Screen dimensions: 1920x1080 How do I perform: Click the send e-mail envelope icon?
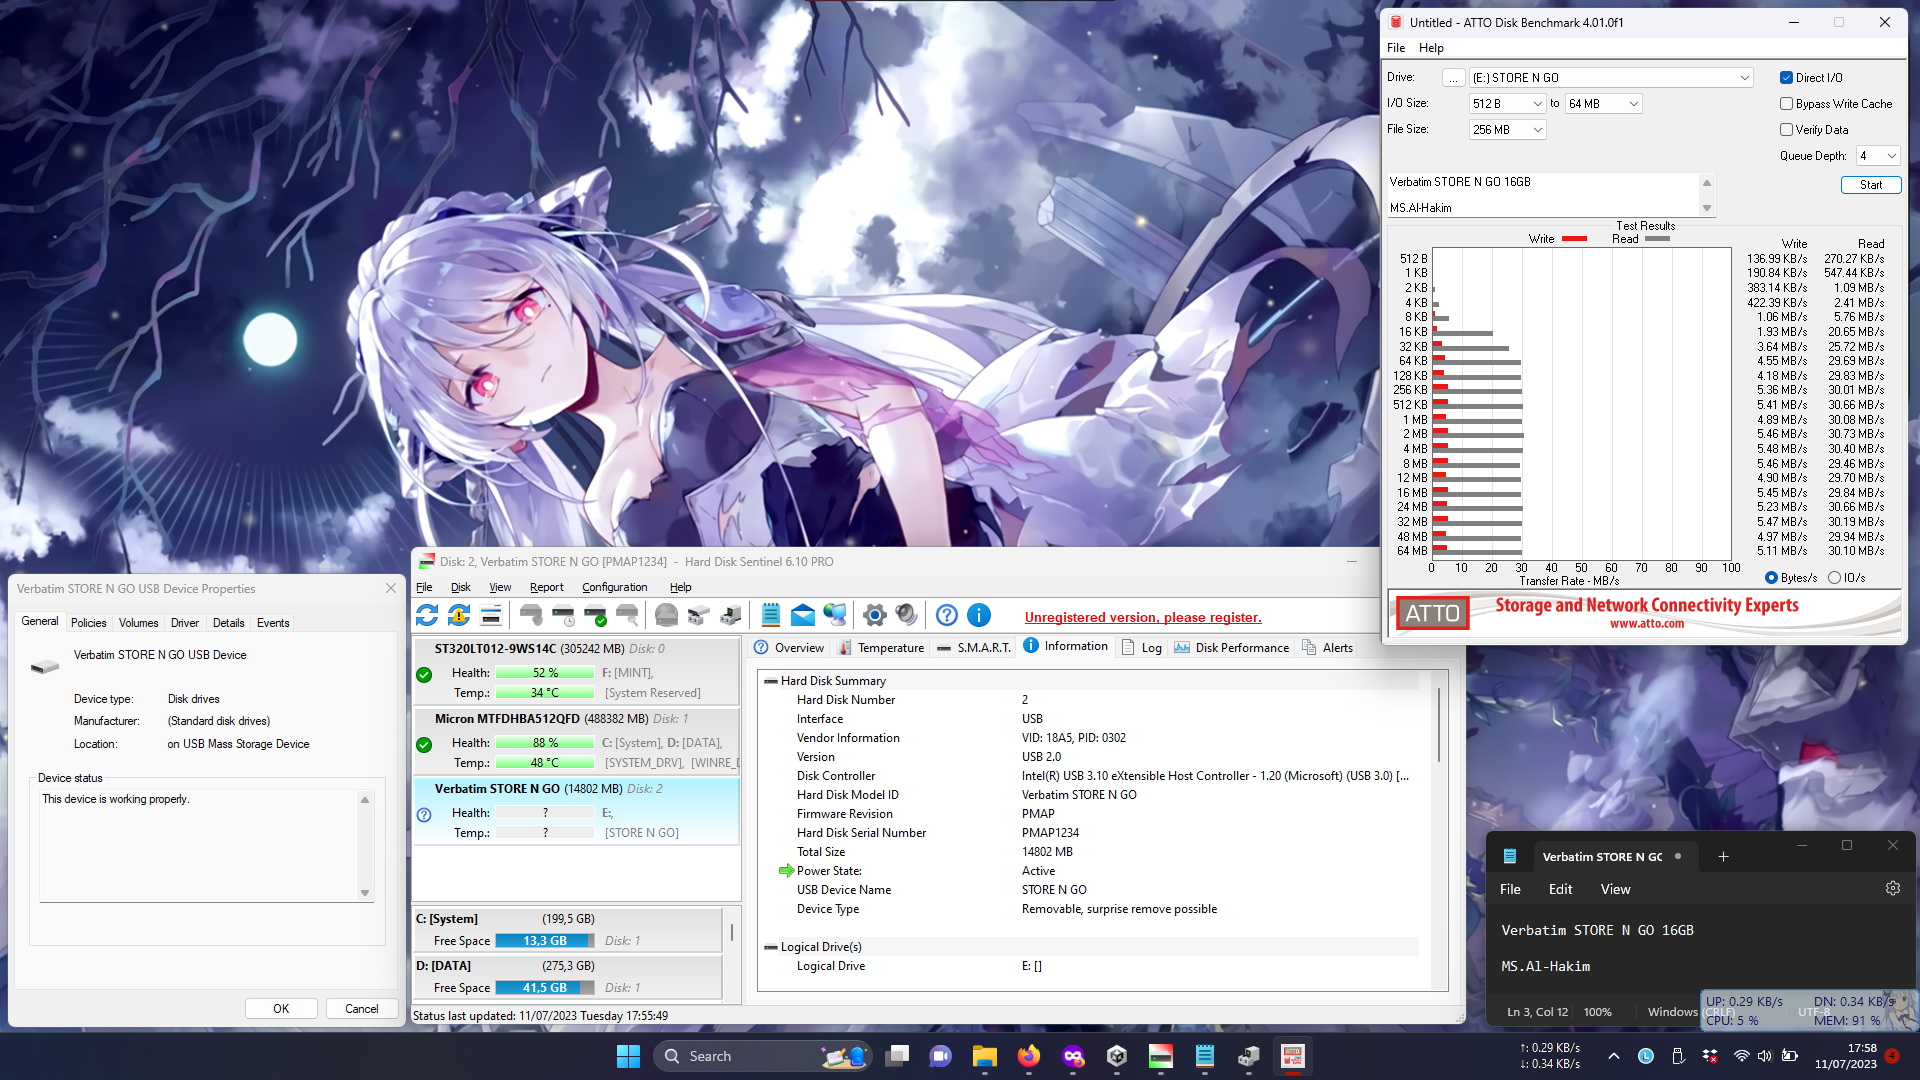(803, 615)
